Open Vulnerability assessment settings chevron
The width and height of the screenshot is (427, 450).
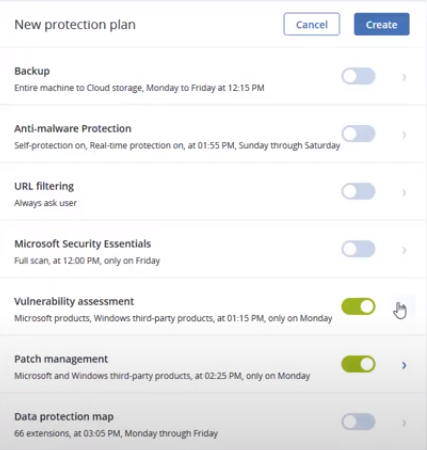point(404,307)
